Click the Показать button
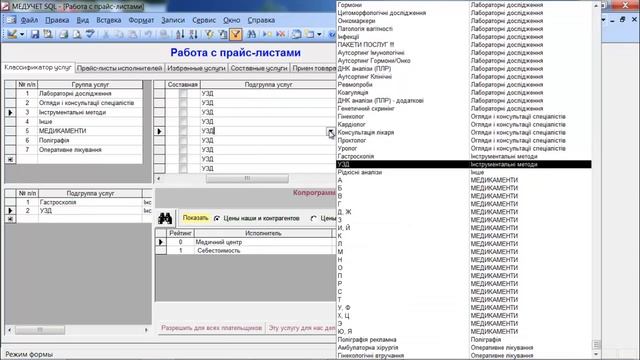 point(195,218)
